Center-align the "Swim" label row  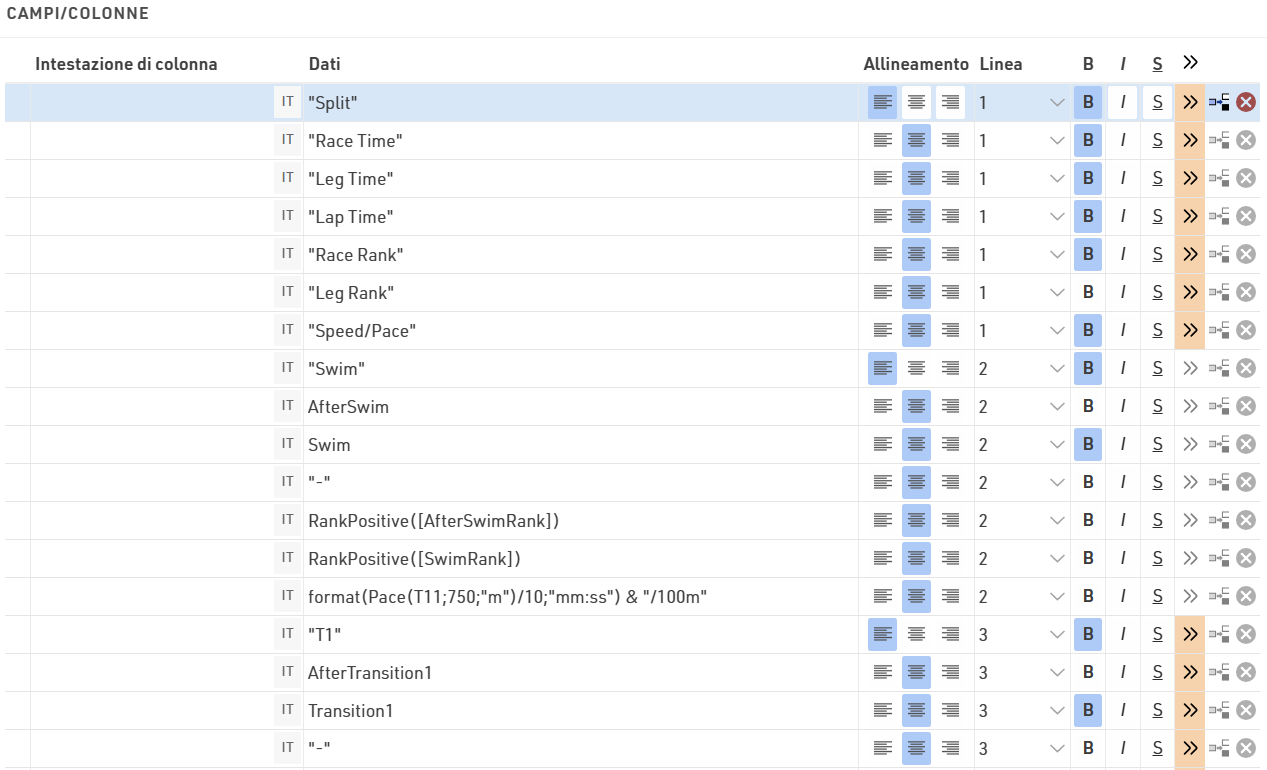(916, 368)
